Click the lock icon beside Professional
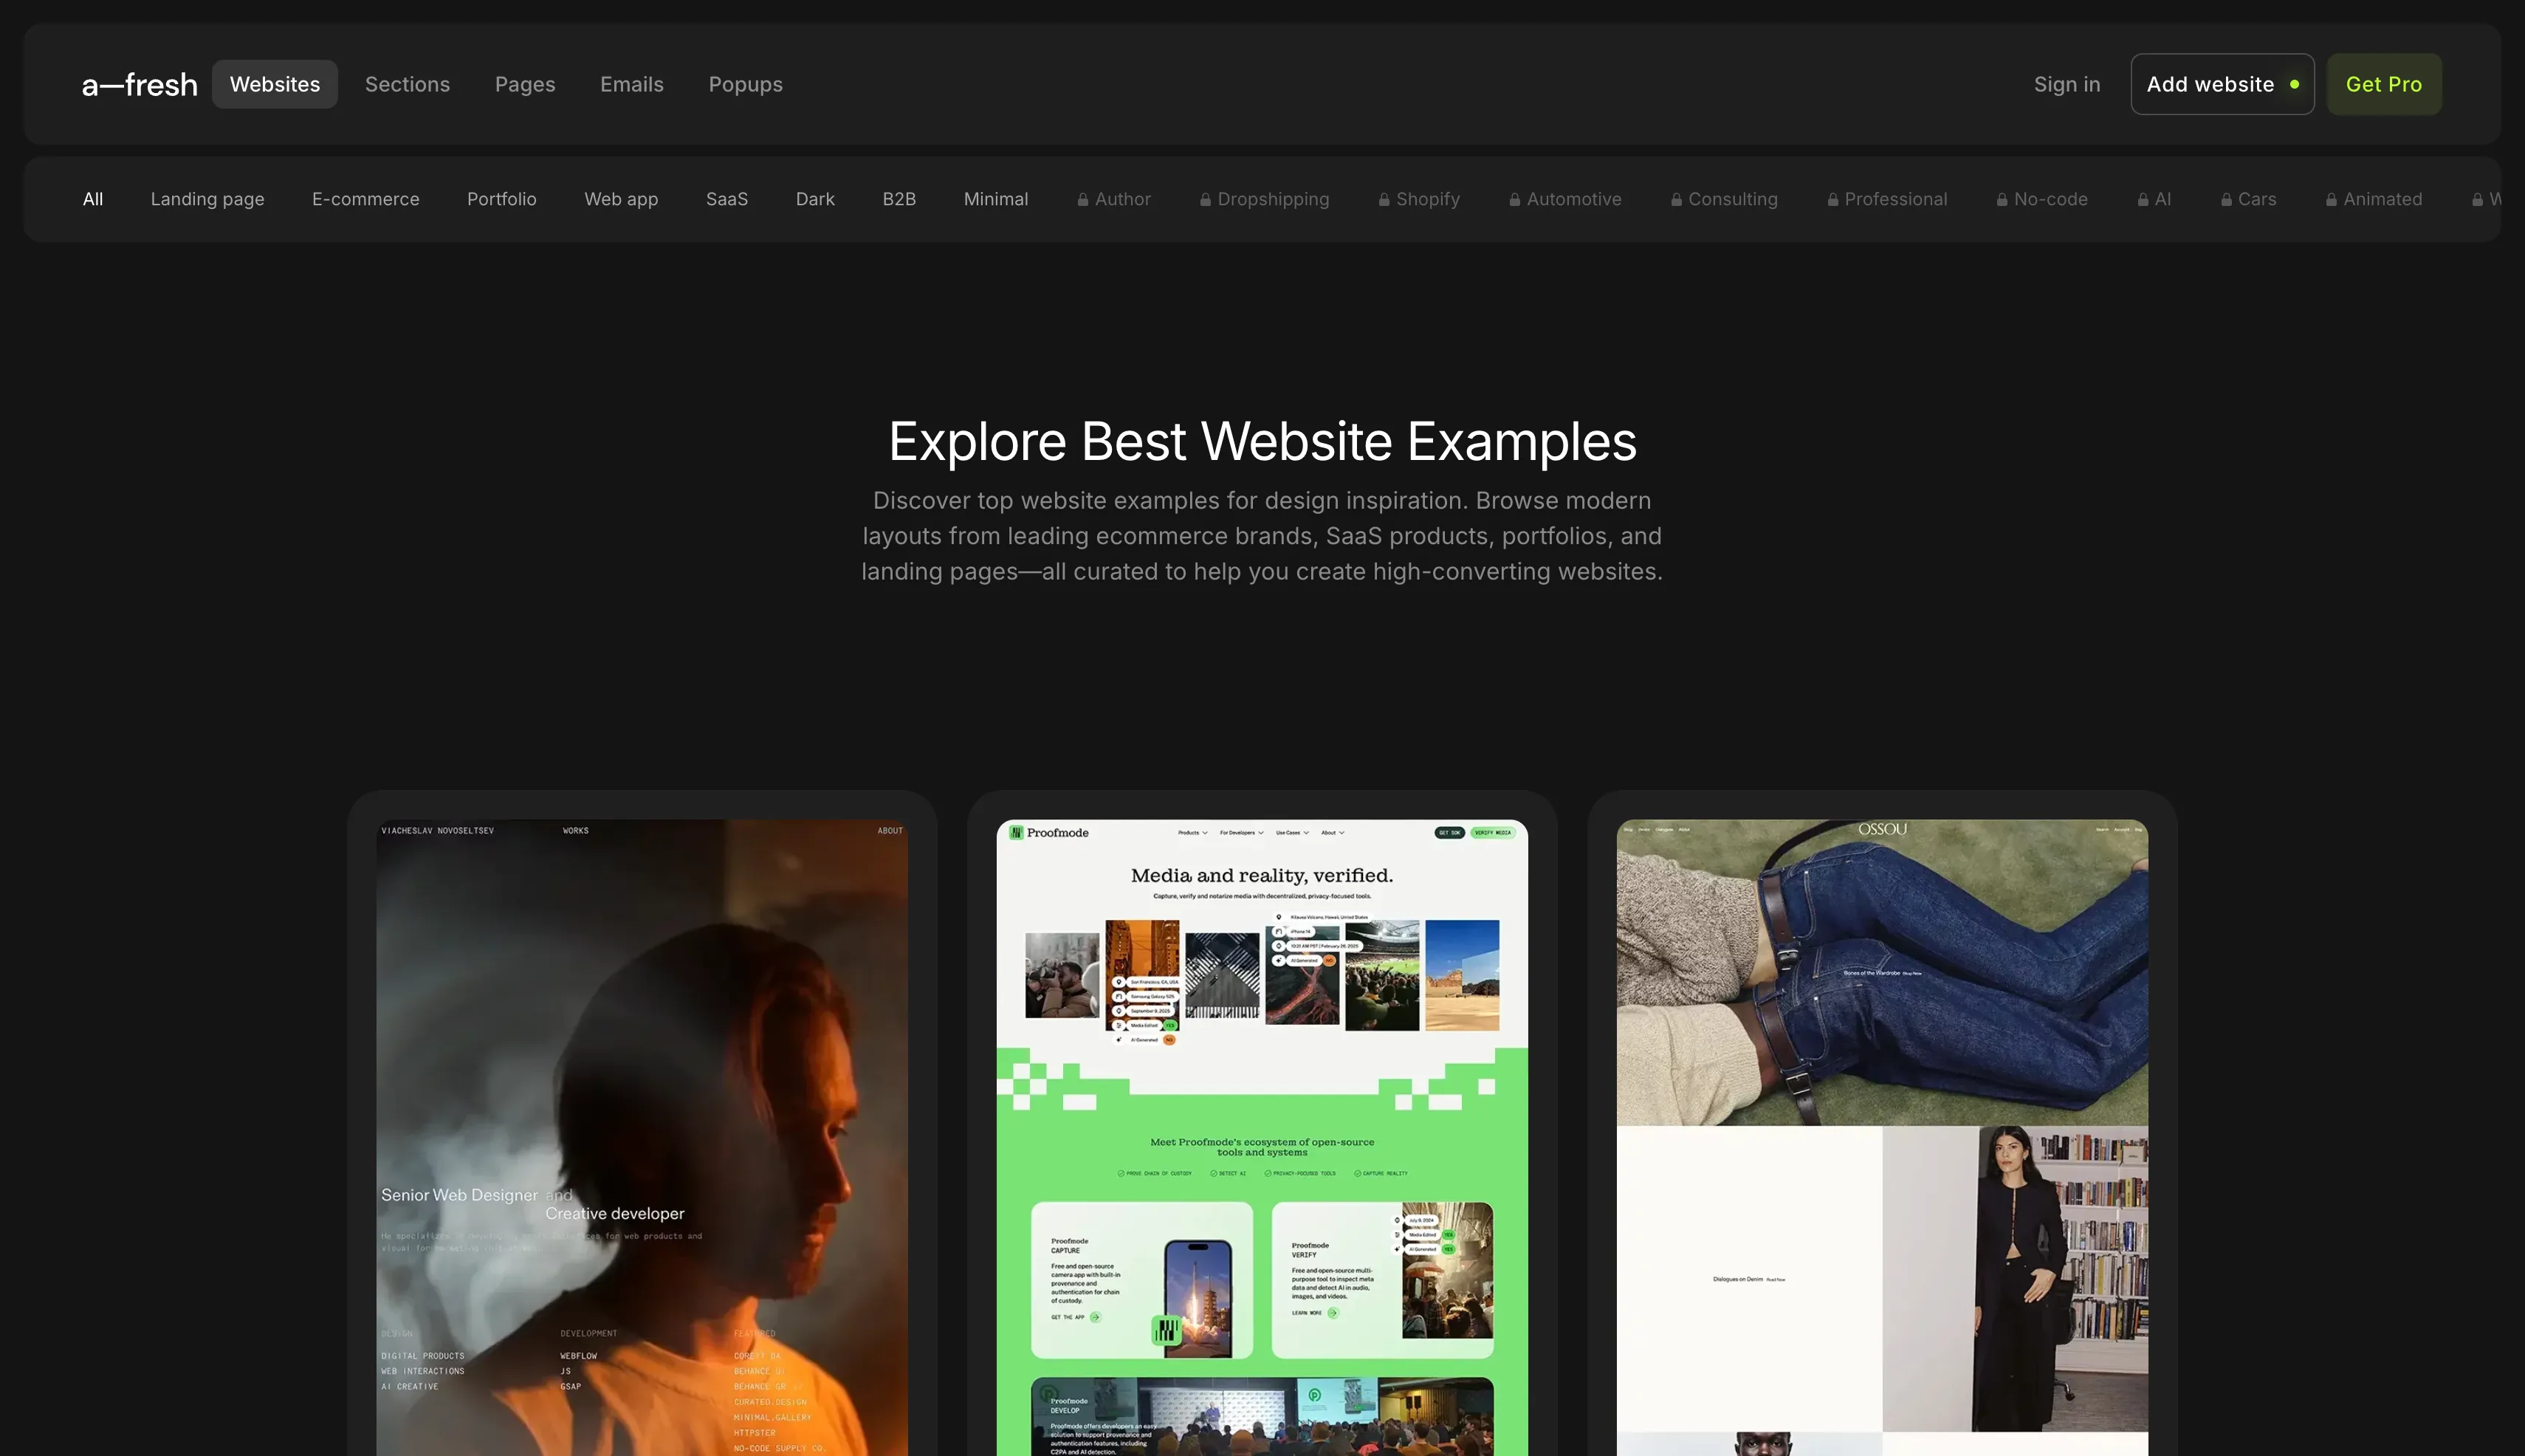The width and height of the screenshot is (2525, 1456). pos(1832,200)
